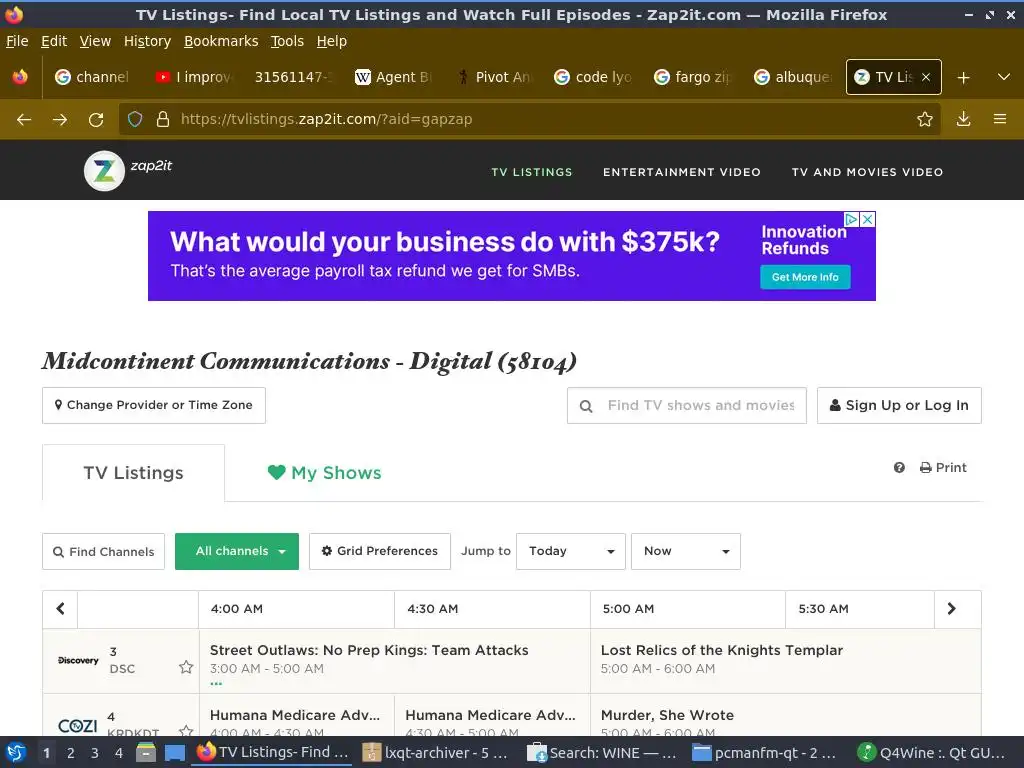The image size is (1024, 768).
Task: Open the Firefox downloads panel
Action: (x=963, y=119)
